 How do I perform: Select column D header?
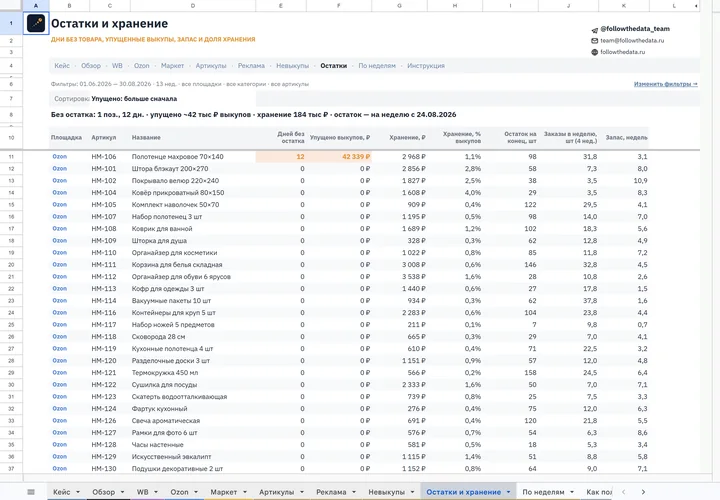(x=193, y=6)
